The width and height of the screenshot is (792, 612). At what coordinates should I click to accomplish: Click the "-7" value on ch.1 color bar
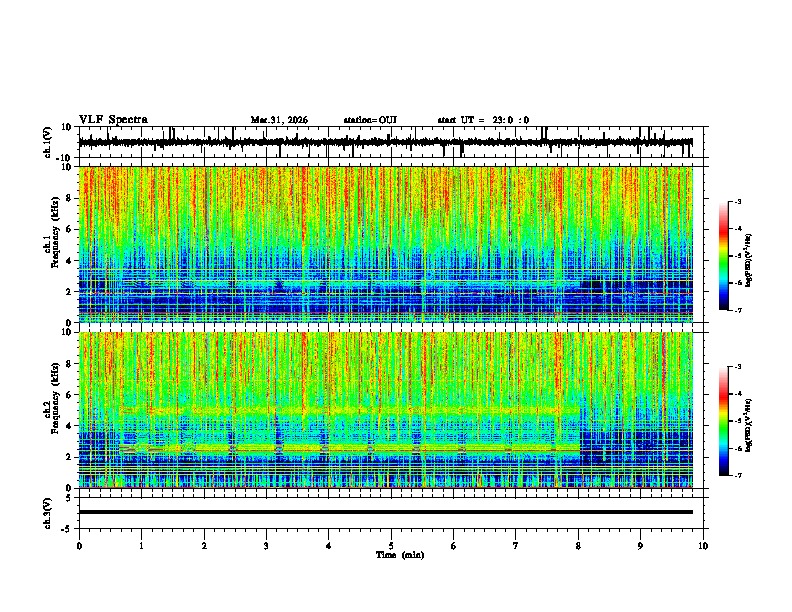pos(737,310)
